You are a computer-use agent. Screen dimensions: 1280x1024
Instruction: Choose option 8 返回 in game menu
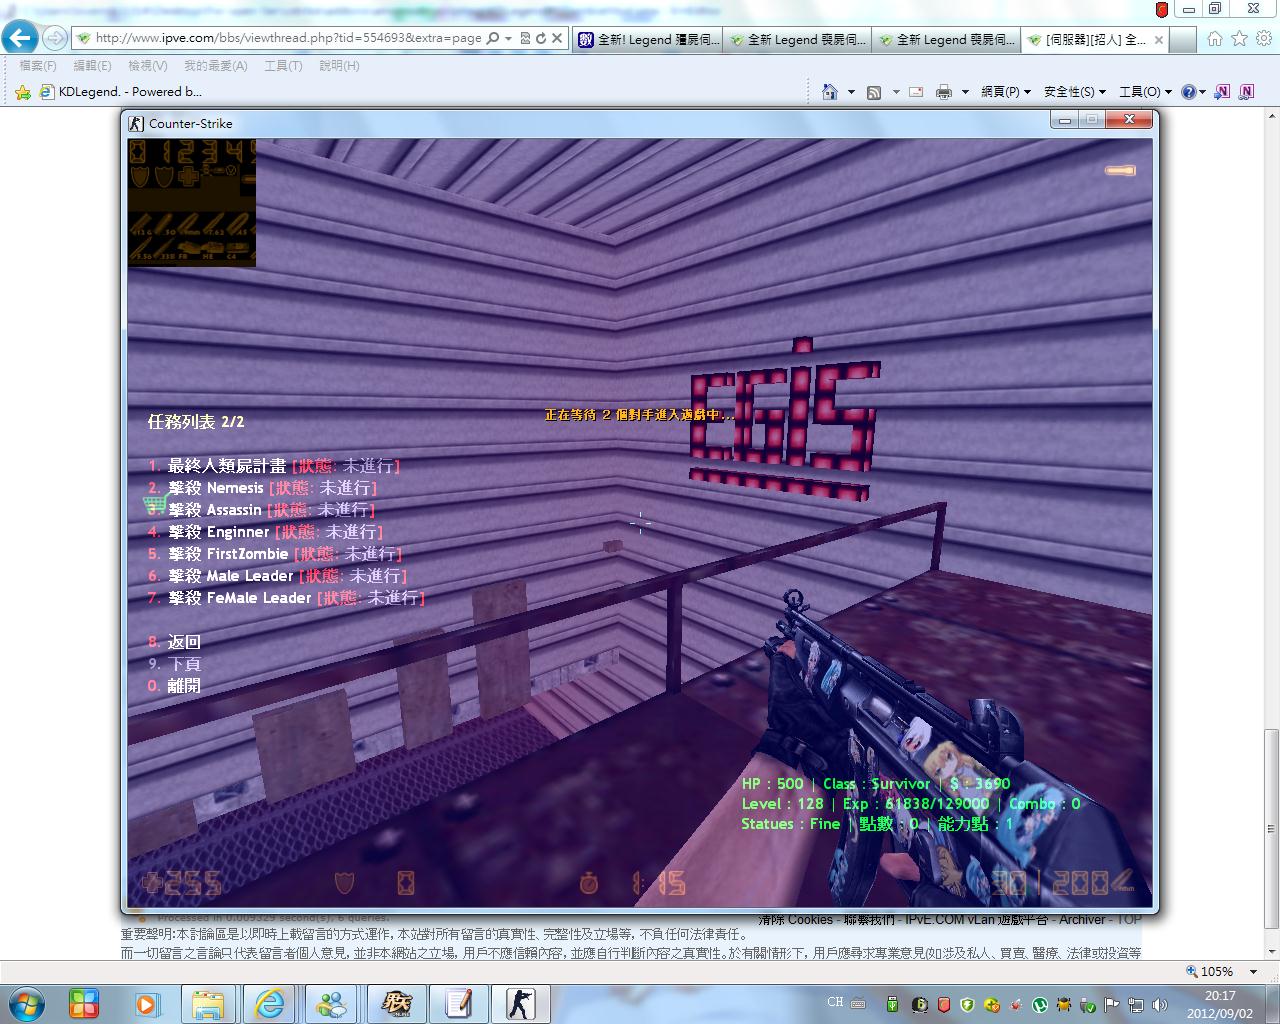point(174,642)
